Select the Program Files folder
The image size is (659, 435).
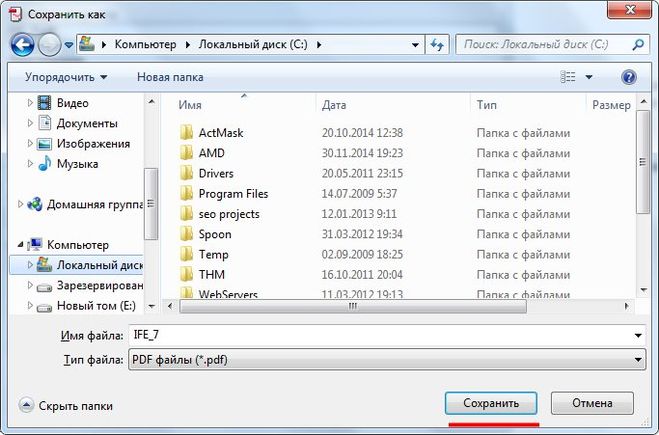pyautogui.click(x=232, y=193)
